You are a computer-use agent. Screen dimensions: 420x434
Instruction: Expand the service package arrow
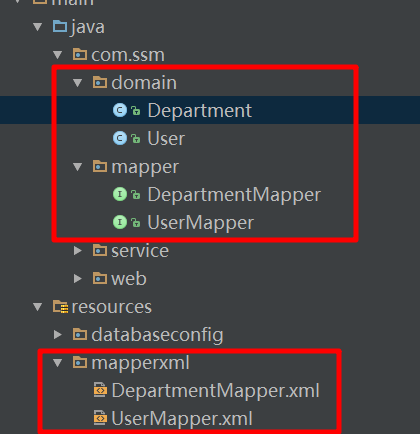click(x=78, y=251)
